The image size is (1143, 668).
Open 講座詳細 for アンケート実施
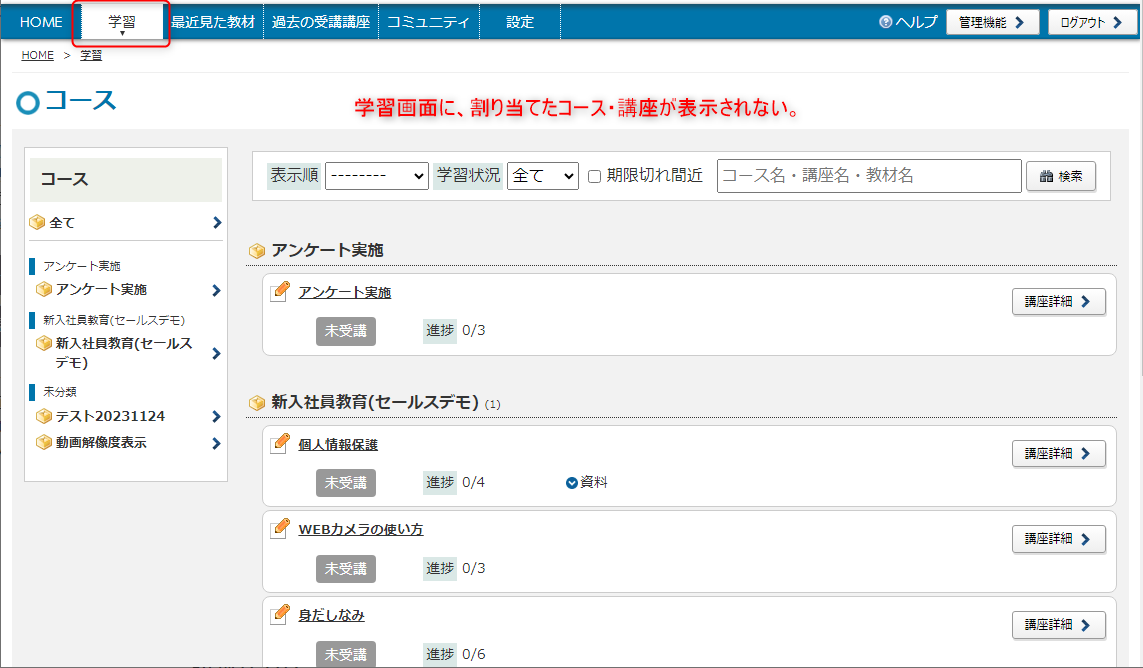click(1058, 302)
